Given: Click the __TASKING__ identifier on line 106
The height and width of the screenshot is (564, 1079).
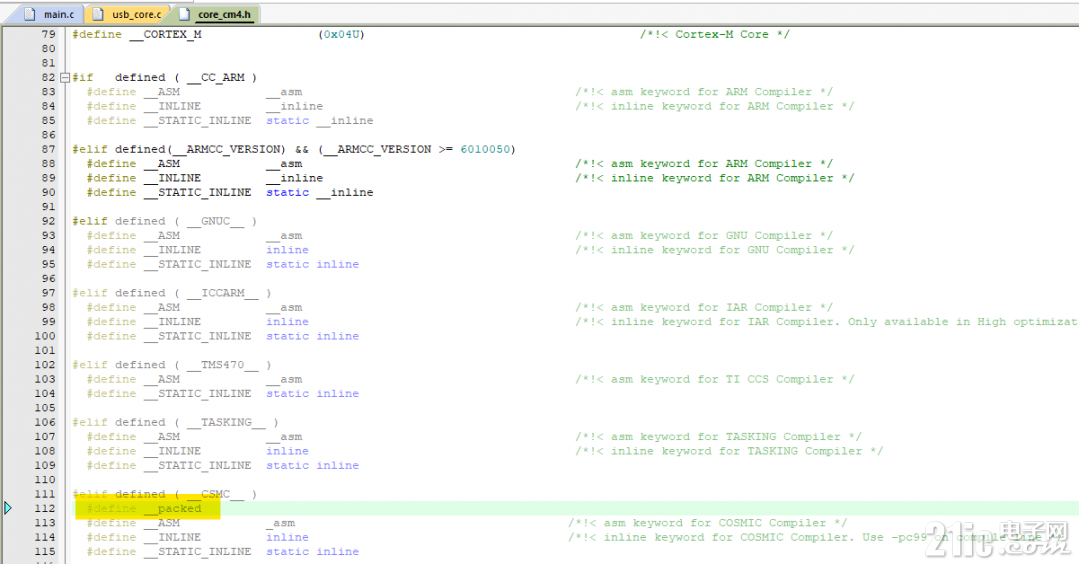Looking at the screenshot, I should tap(226, 422).
